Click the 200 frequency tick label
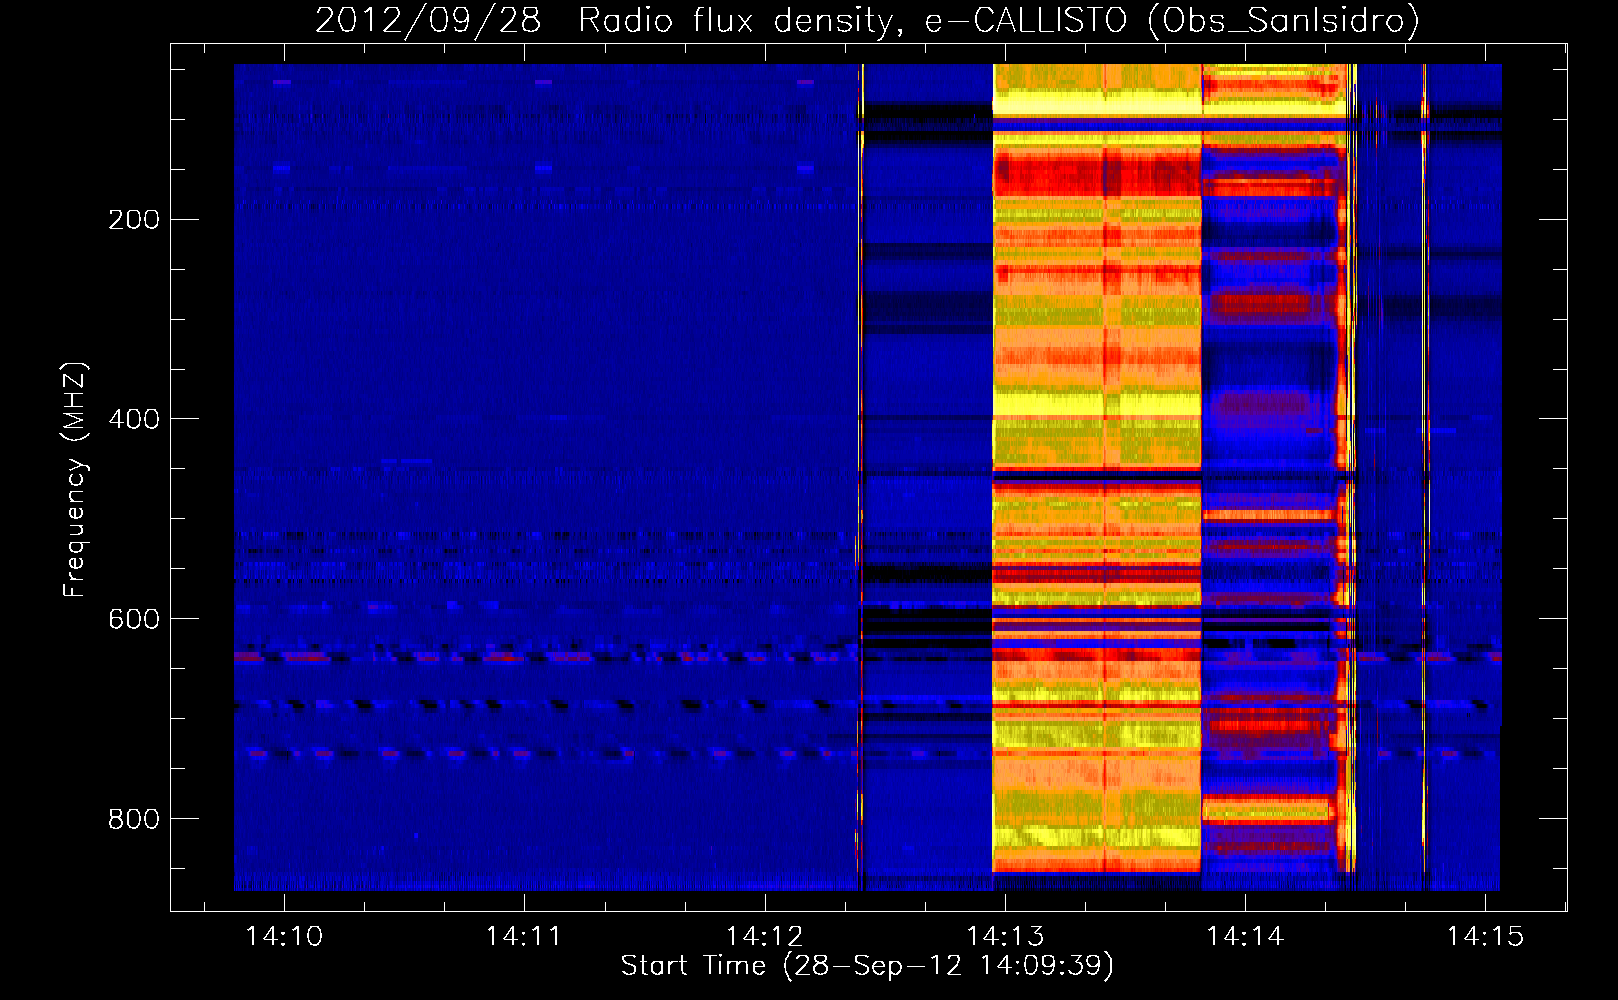This screenshot has height=1000, width=1618. click(x=134, y=219)
